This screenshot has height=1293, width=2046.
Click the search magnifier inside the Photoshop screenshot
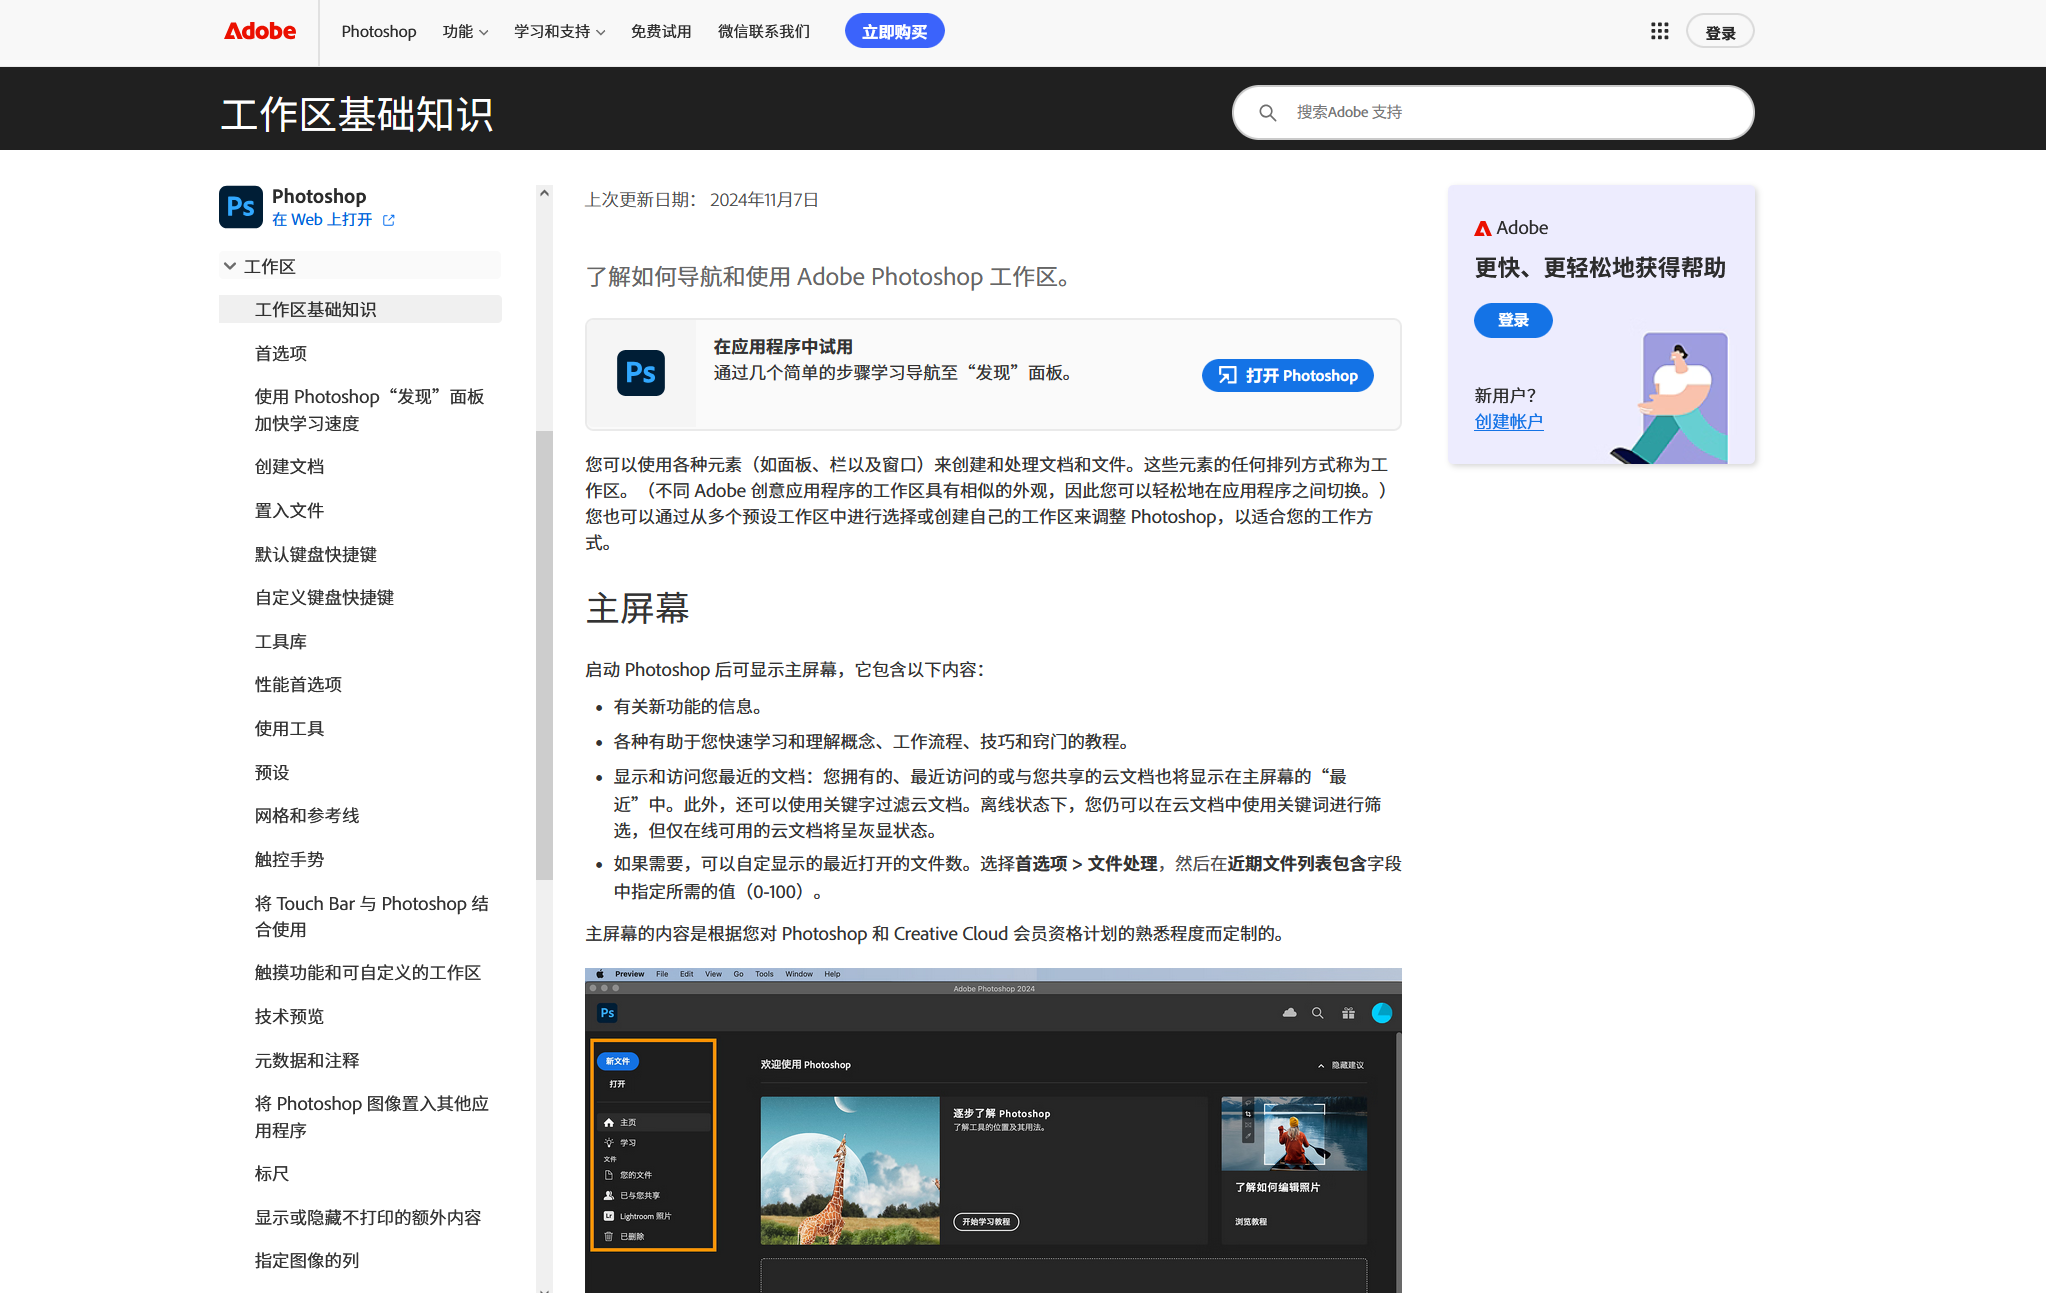1317,1013
